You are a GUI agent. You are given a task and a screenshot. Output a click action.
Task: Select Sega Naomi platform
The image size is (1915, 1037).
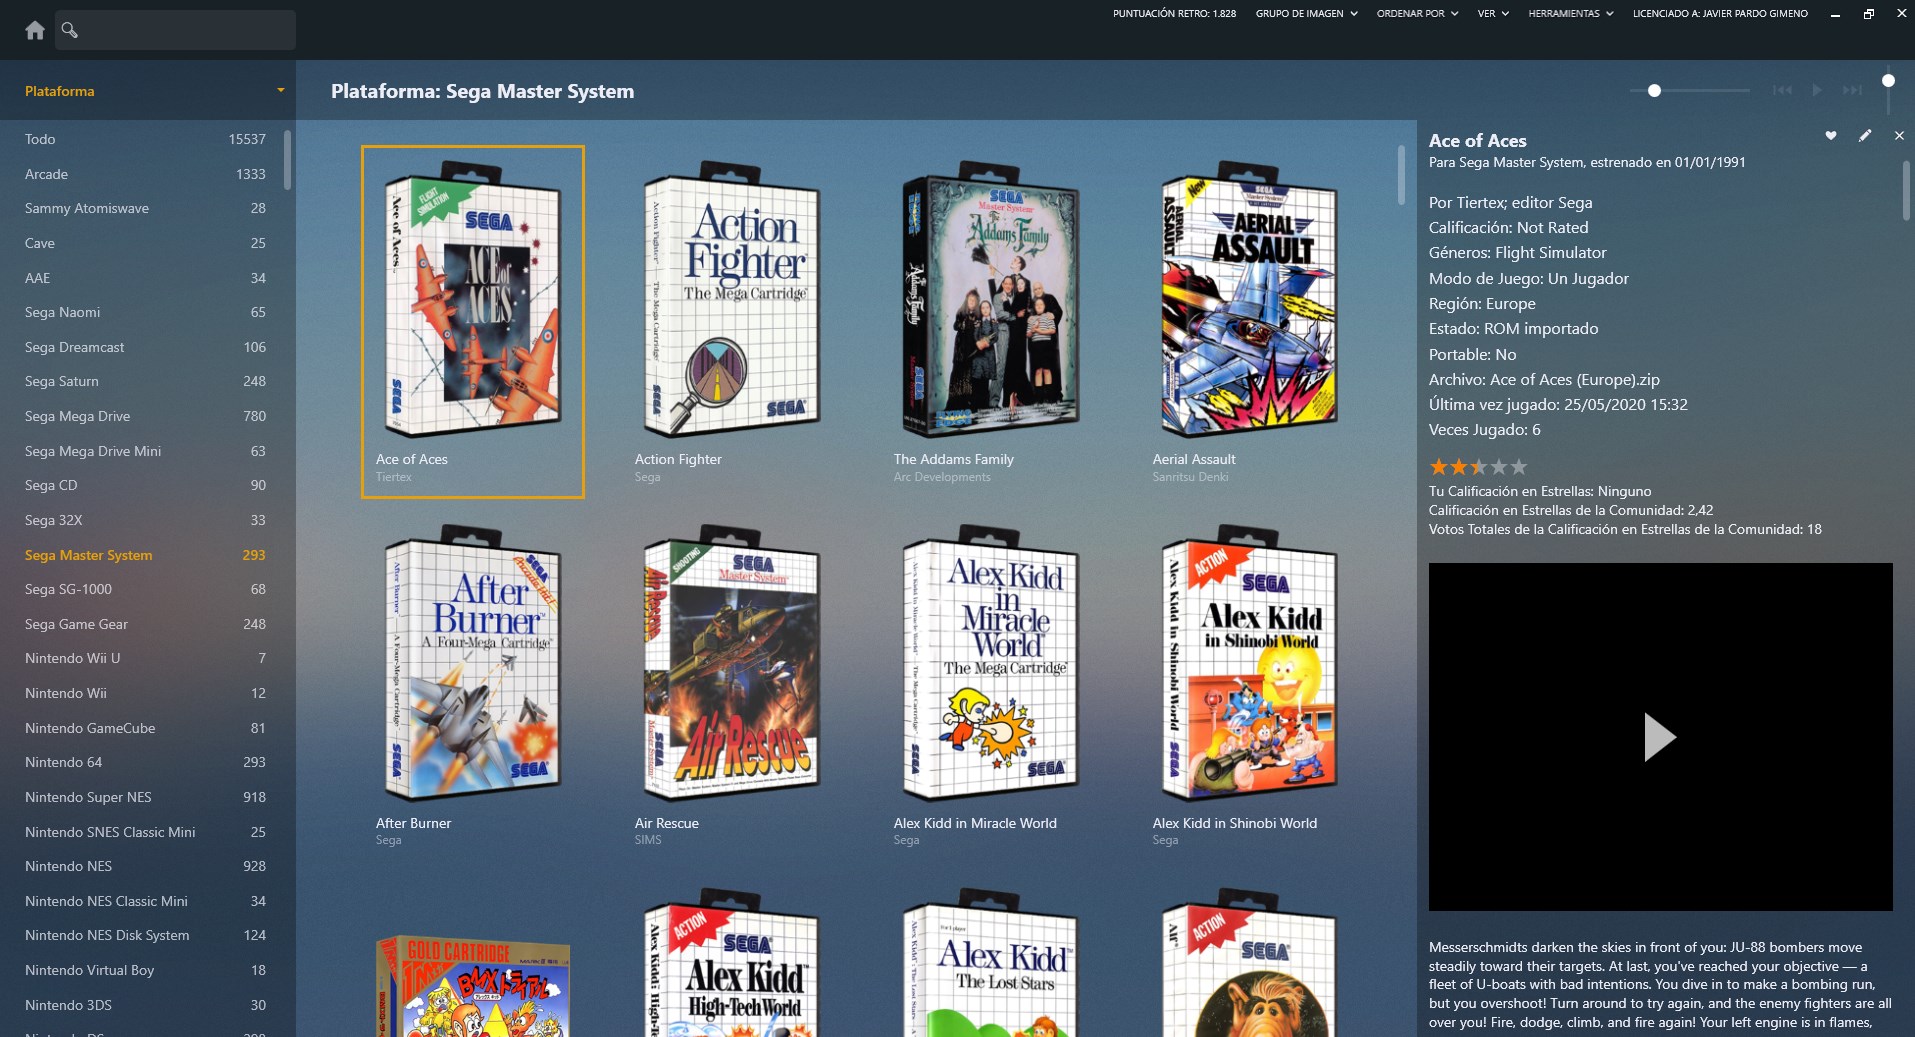click(x=145, y=312)
